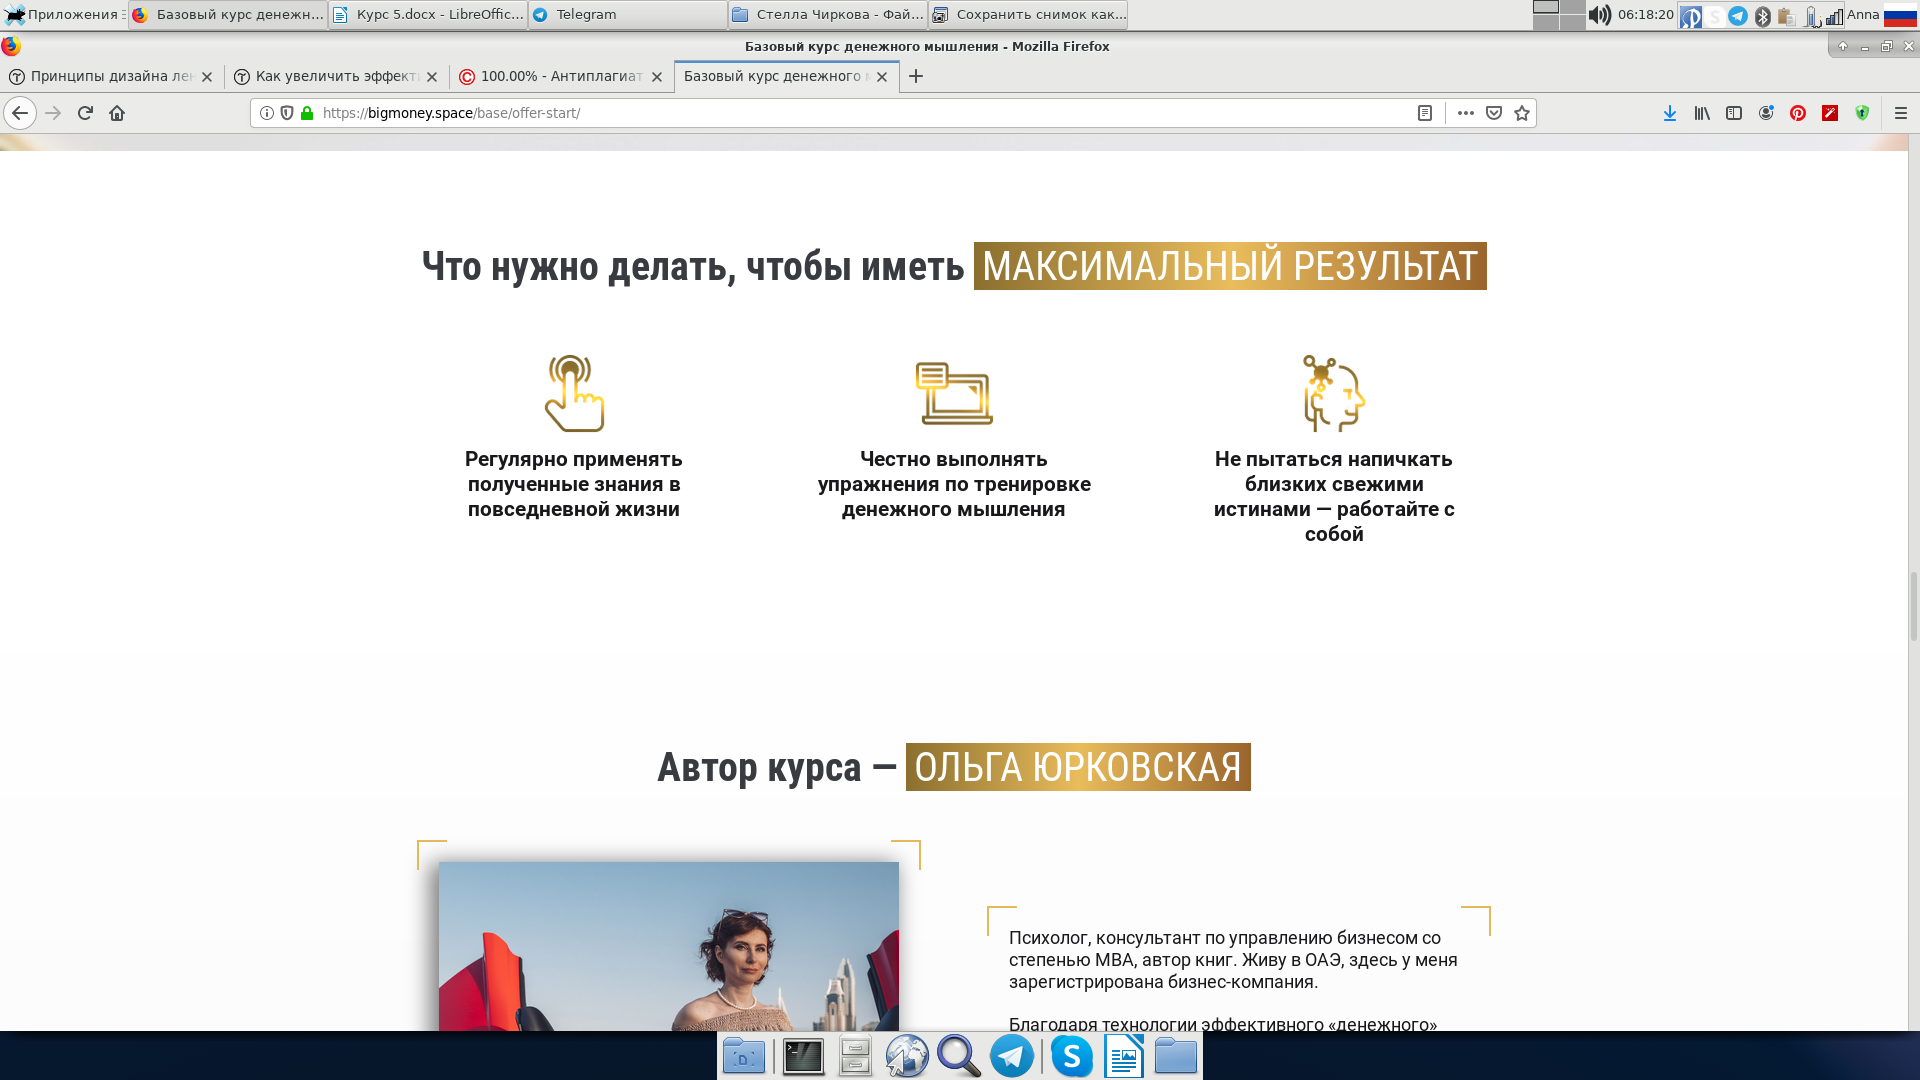The image size is (1920, 1080).
Task: Go to Firefox Home page icon
Action: pos(117,113)
